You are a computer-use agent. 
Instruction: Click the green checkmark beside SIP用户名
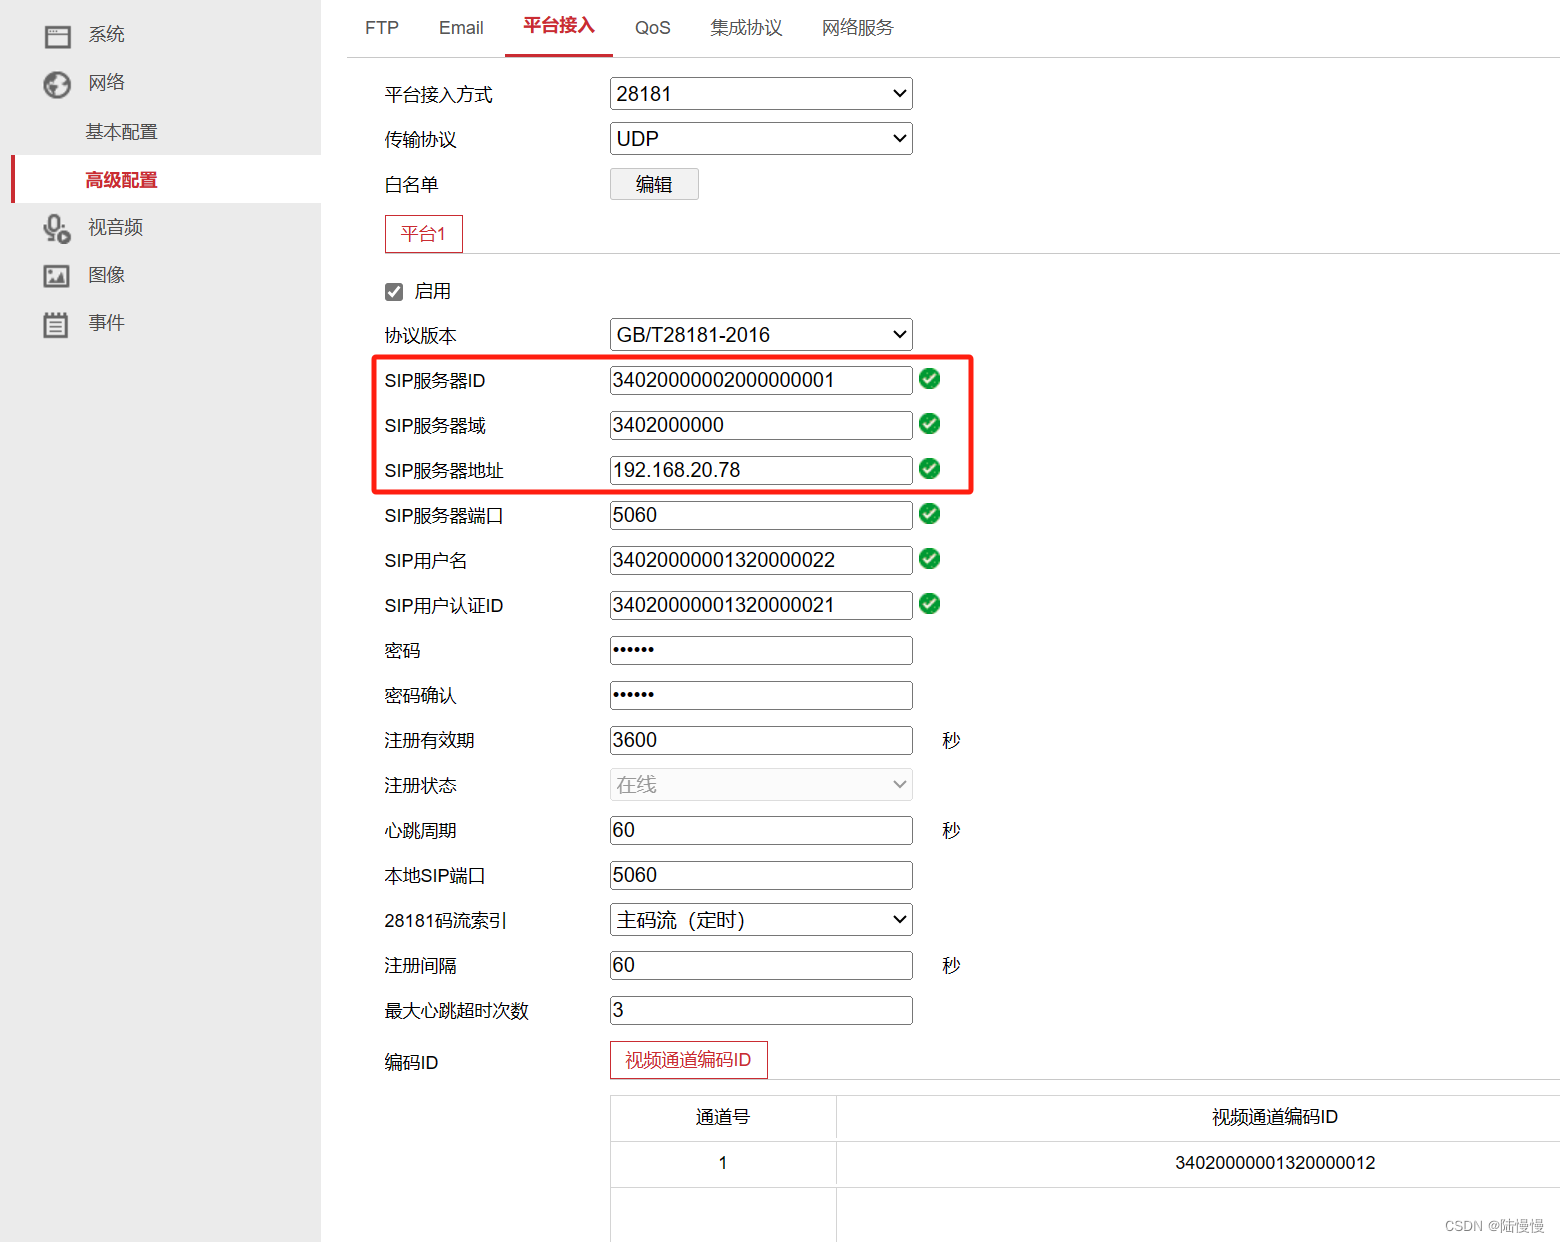929,559
